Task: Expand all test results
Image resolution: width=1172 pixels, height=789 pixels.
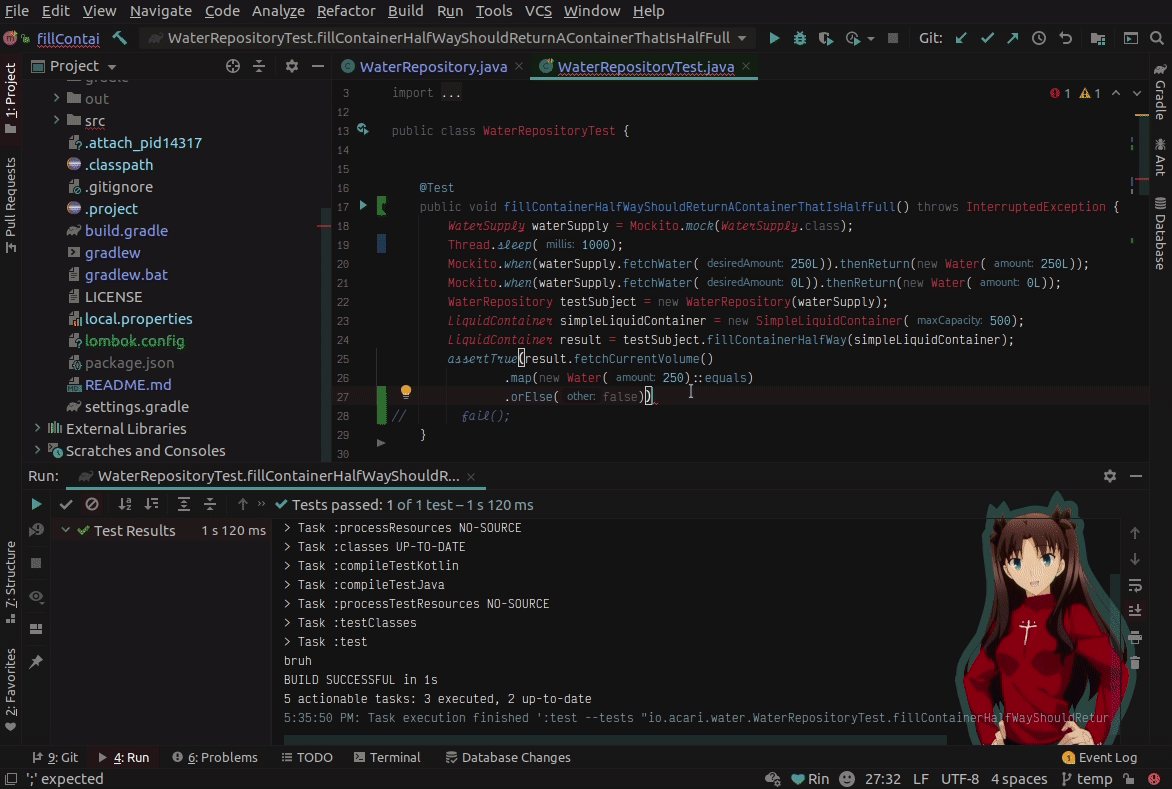Action: pyautogui.click(x=184, y=504)
